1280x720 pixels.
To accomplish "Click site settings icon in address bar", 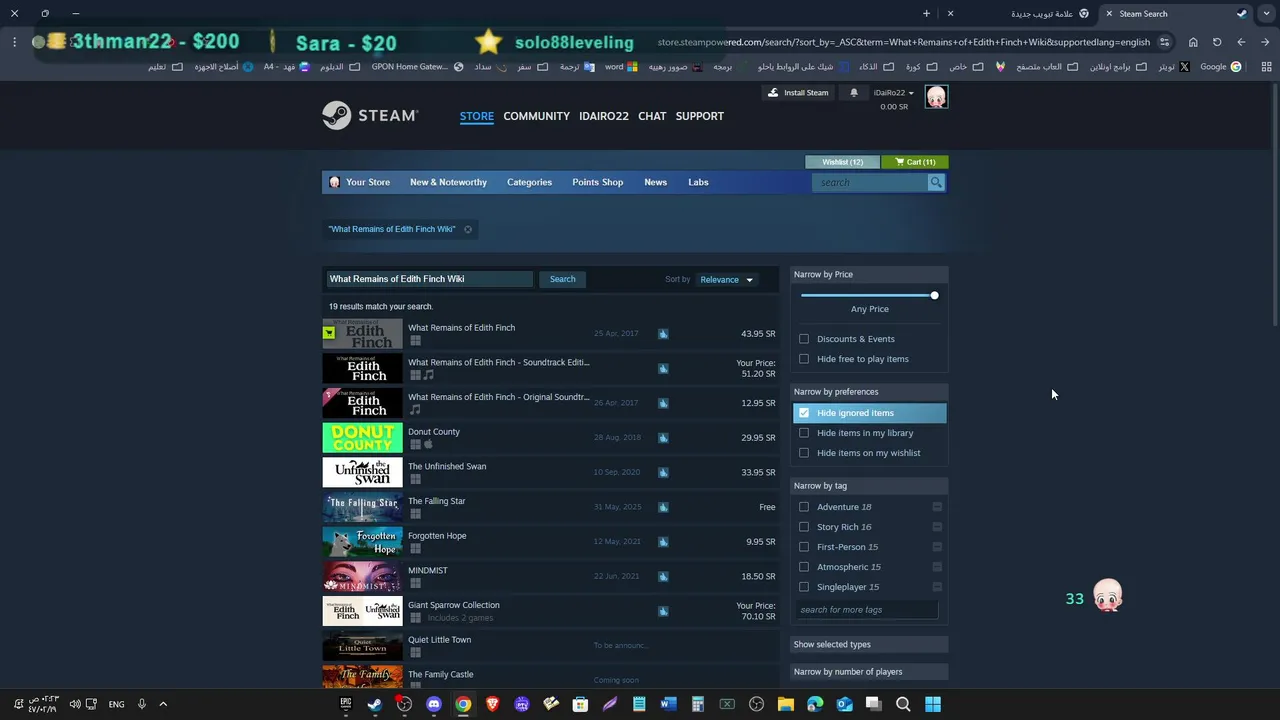I will pos(1165,42).
